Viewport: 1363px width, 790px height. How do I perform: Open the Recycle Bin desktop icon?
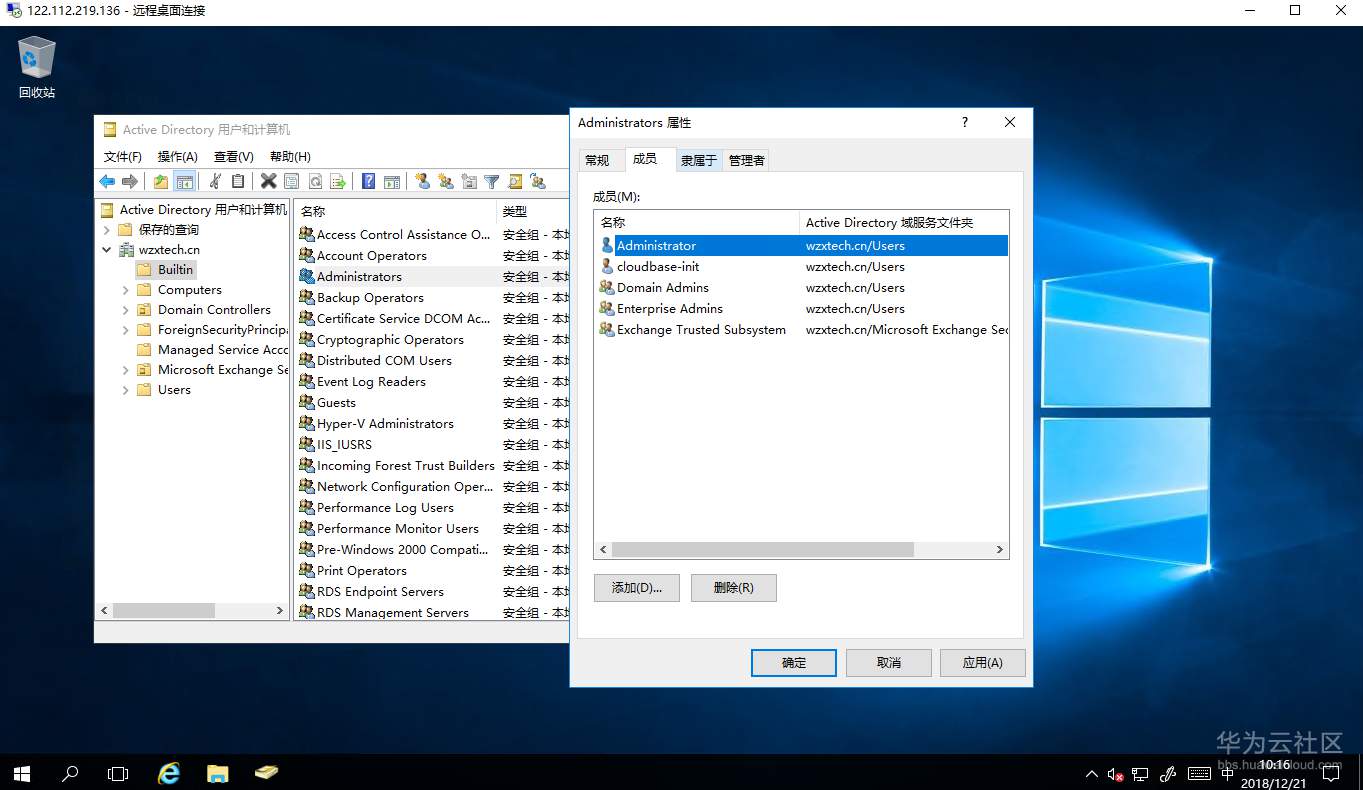point(37,67)
